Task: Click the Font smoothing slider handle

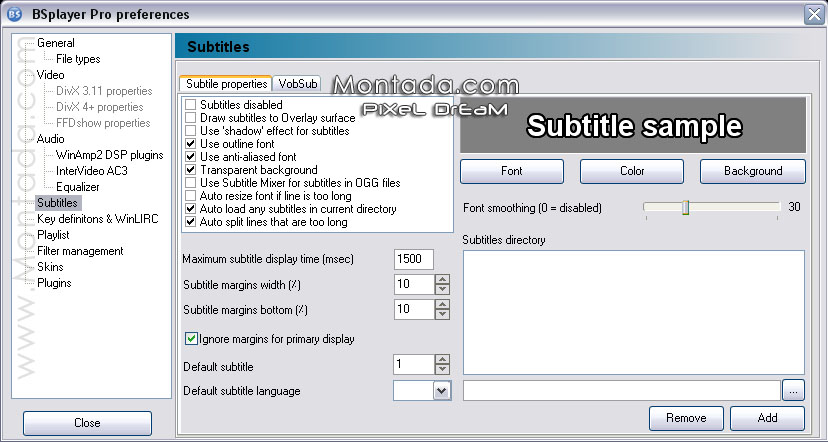Action: click(685, 208)
